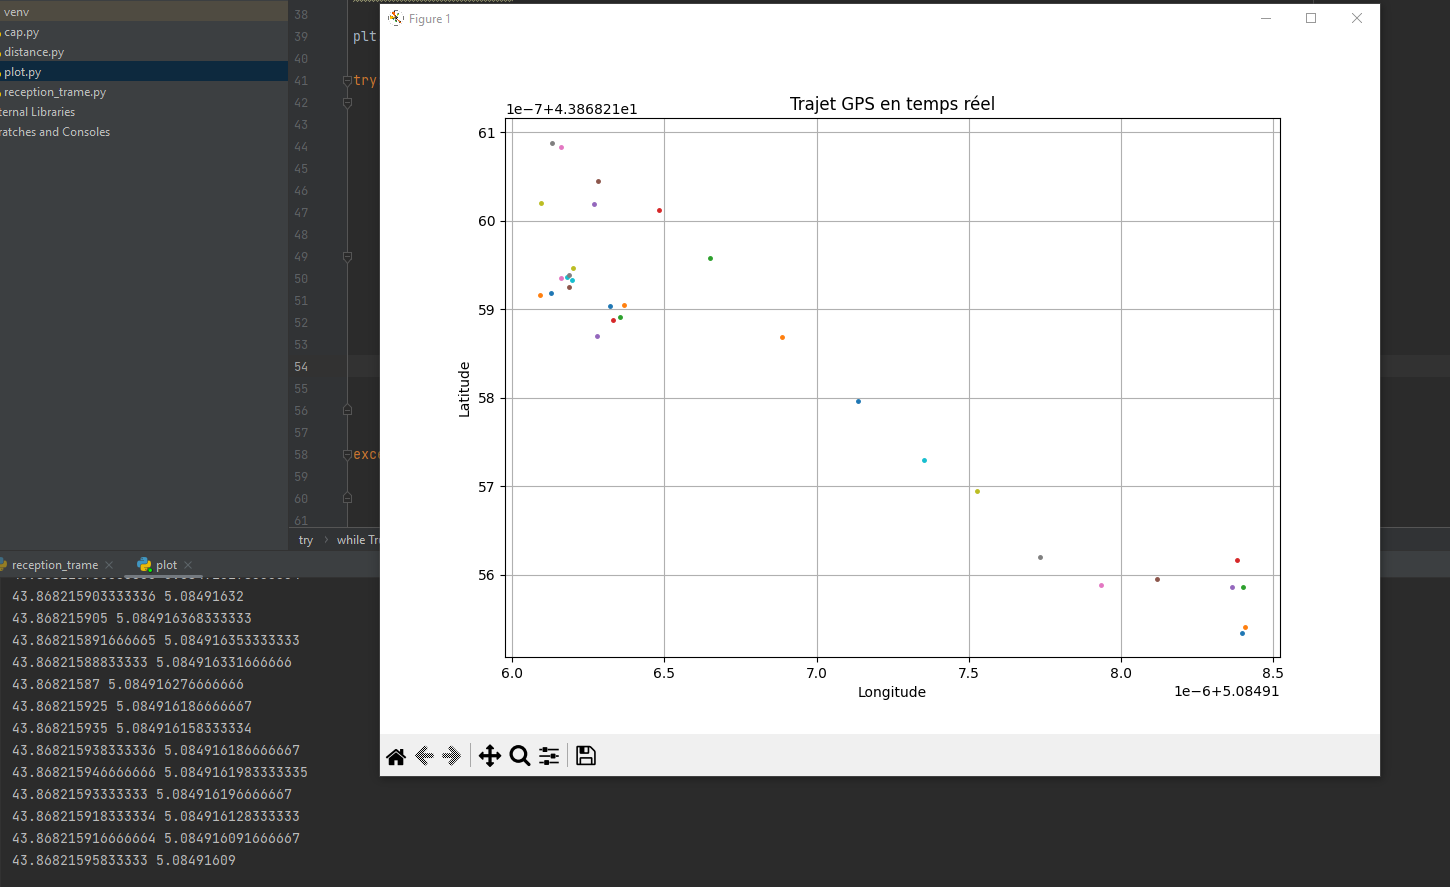Open cap.py in the project tree
This screenshot has height=887, width=1450.
[x=21, y=32]
